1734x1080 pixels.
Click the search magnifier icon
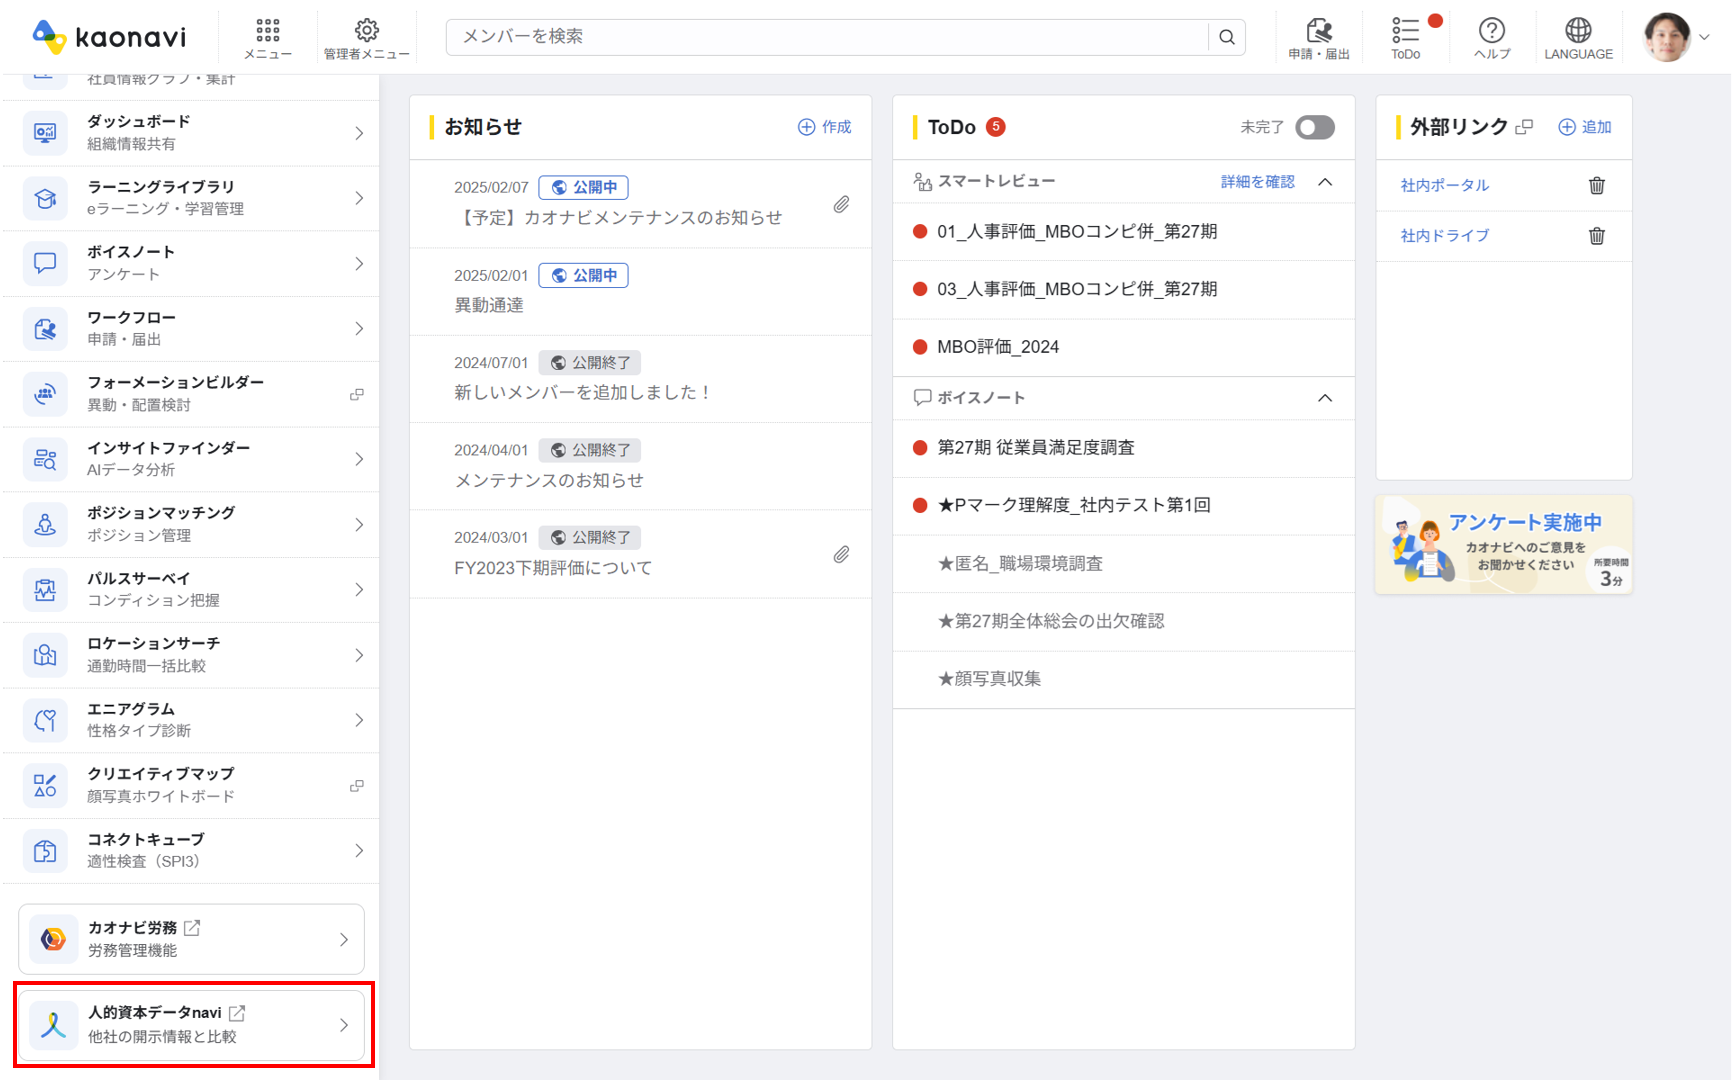(1226, 37)
